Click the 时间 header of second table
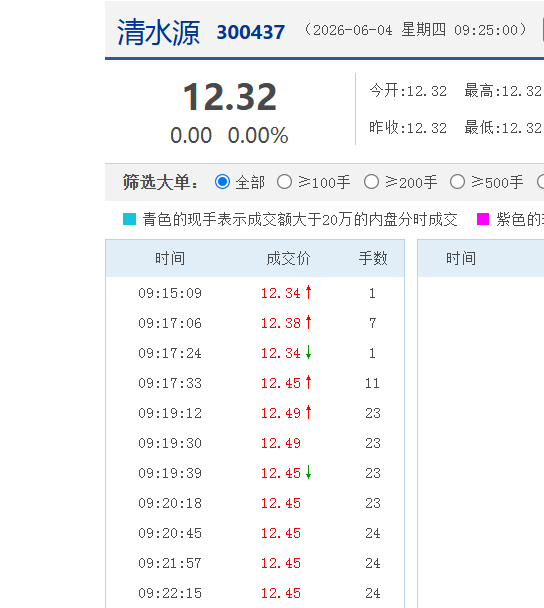 461,258
